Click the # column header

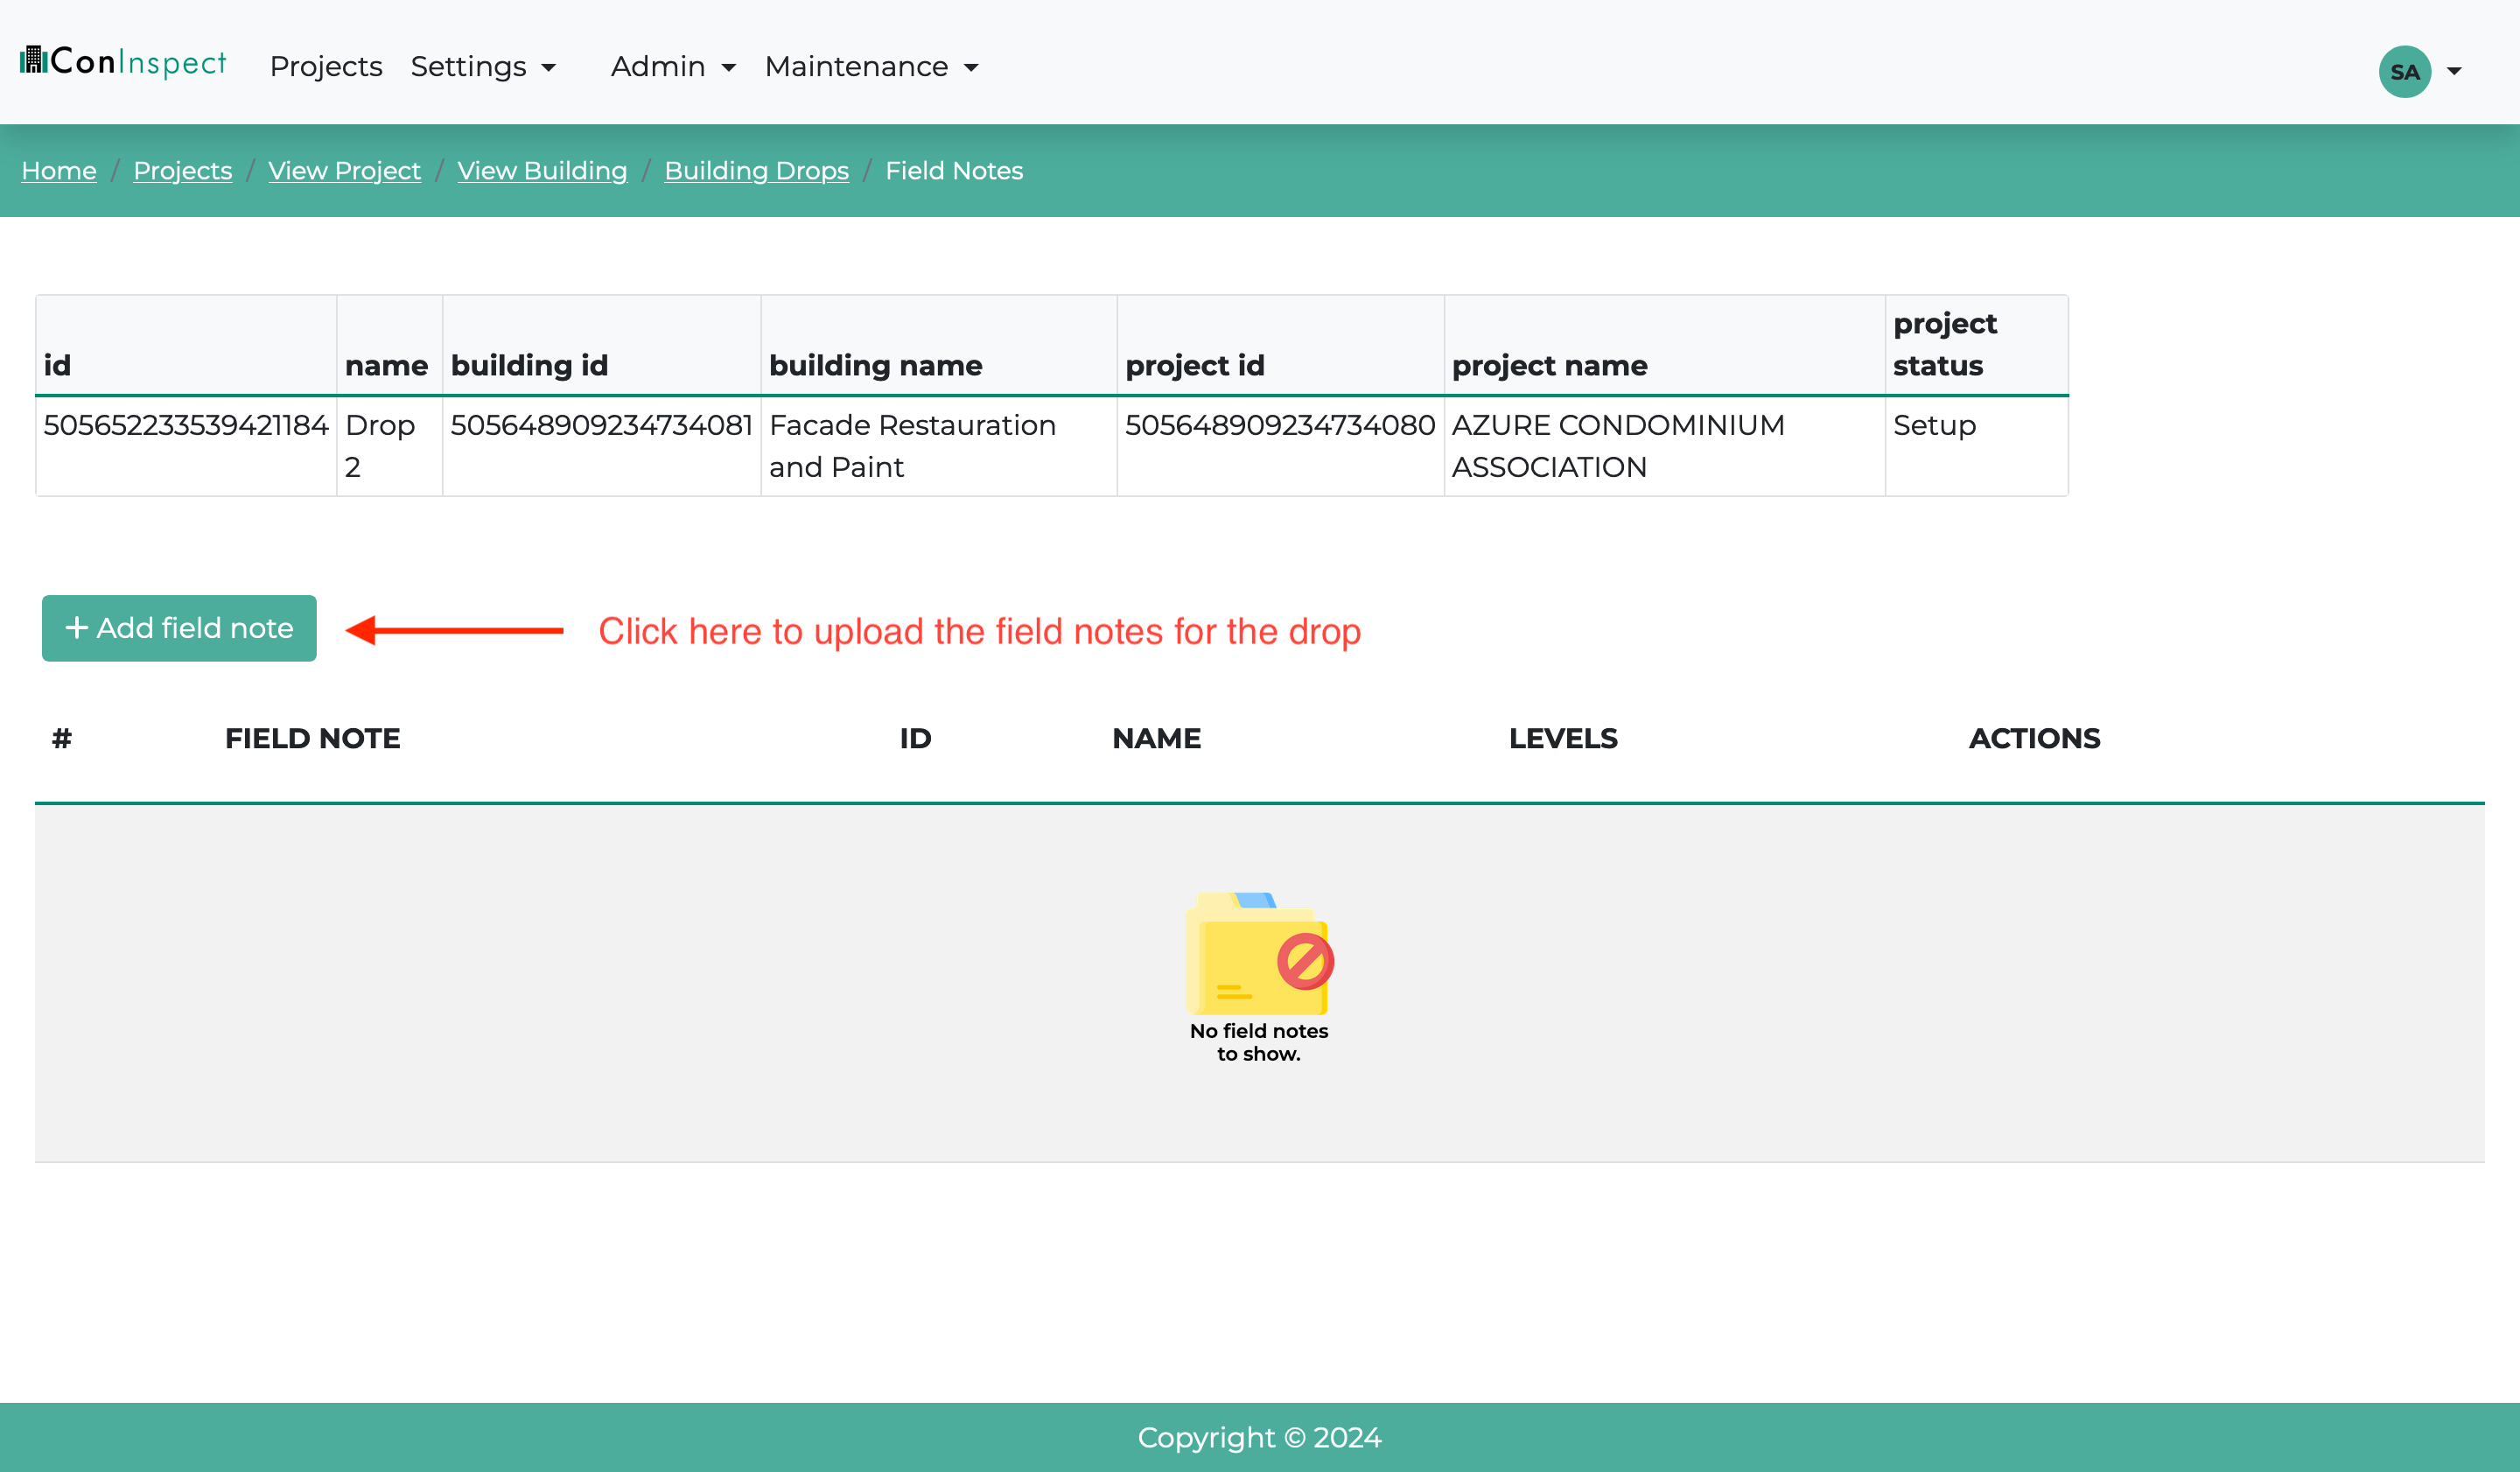coord(62,738)
